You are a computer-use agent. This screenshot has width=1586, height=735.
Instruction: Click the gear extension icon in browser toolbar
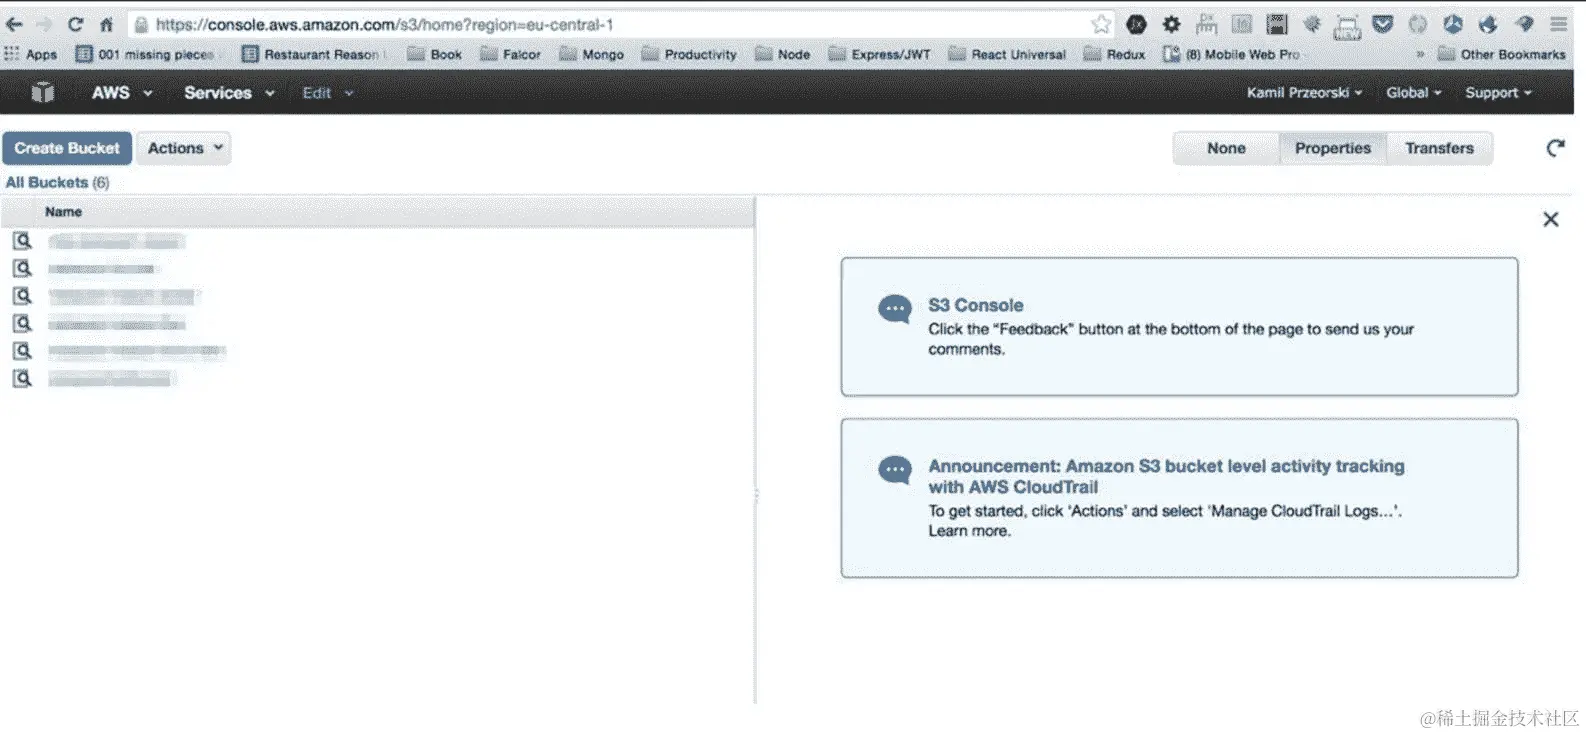click(1171, 24)
